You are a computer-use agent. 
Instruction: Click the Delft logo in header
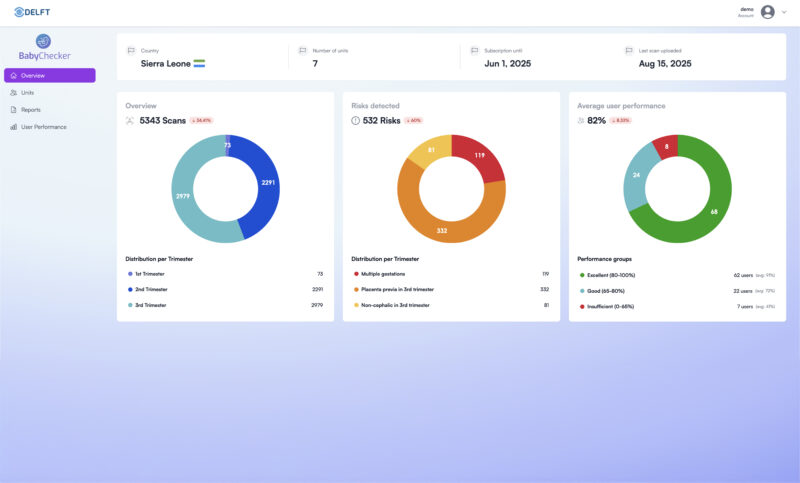point(32,12)
